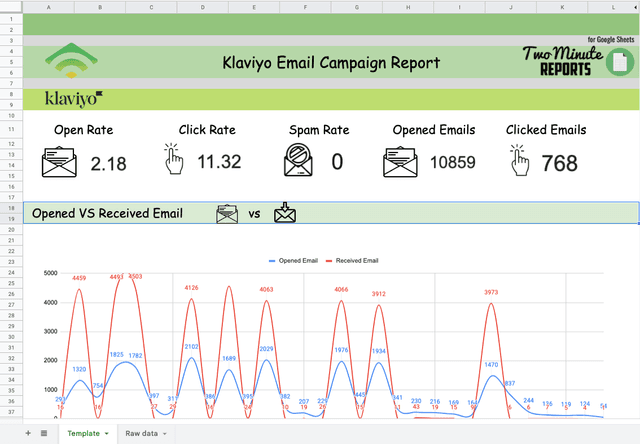Click the blue data label 1320
The width and height of the screenshot is (640, 444).
79,369
